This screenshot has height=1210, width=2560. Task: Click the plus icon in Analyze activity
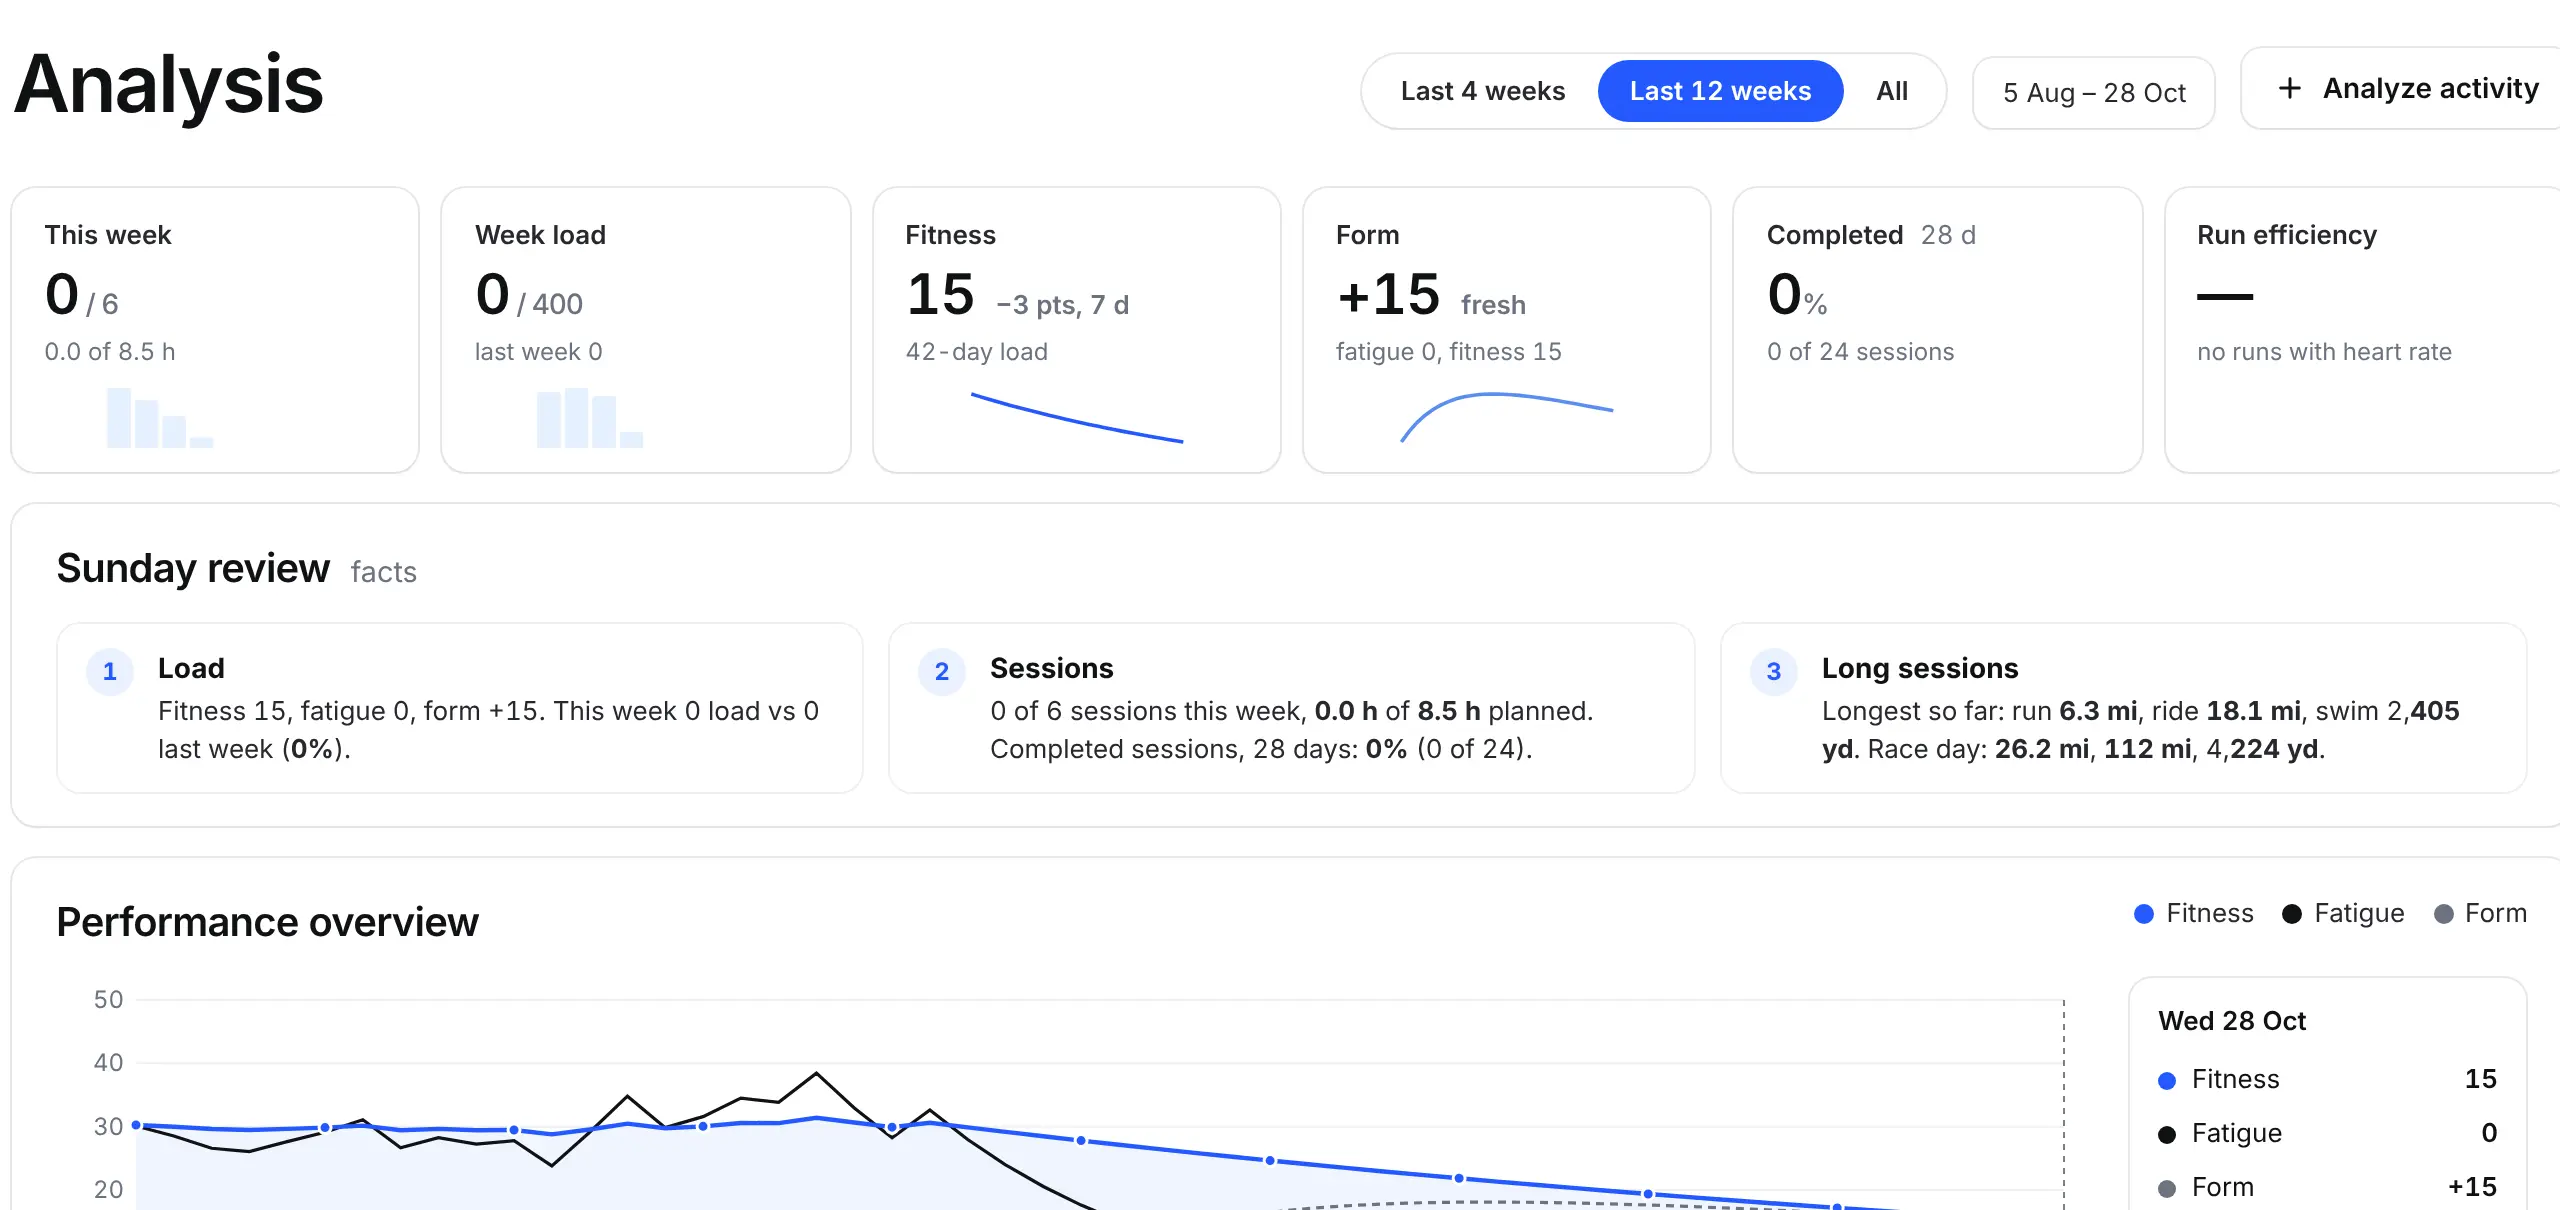coord(2289,88)
